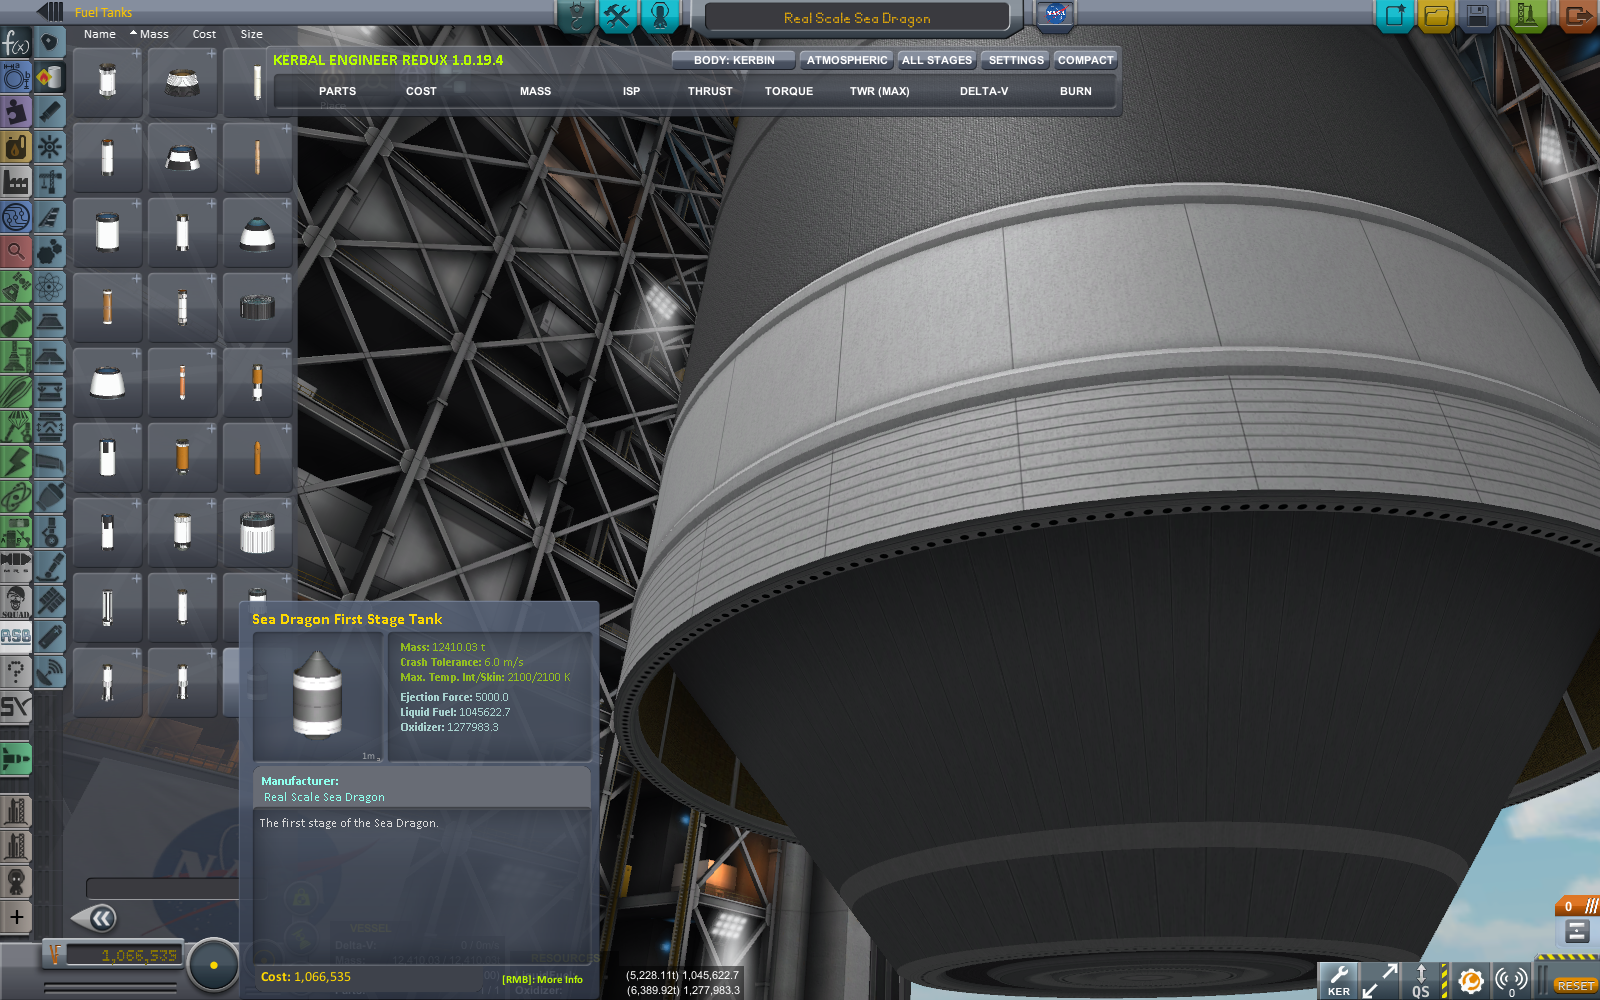Add a custom category with plus button
The height and width of the screenshot is (1000, 1600).
[16, 917]
